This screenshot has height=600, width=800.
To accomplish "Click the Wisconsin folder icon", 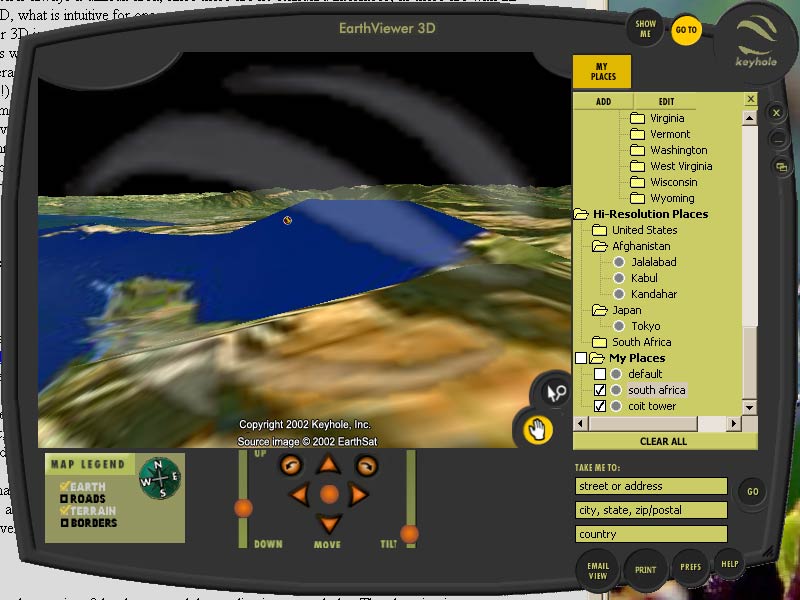I will (x=637, y=182).
